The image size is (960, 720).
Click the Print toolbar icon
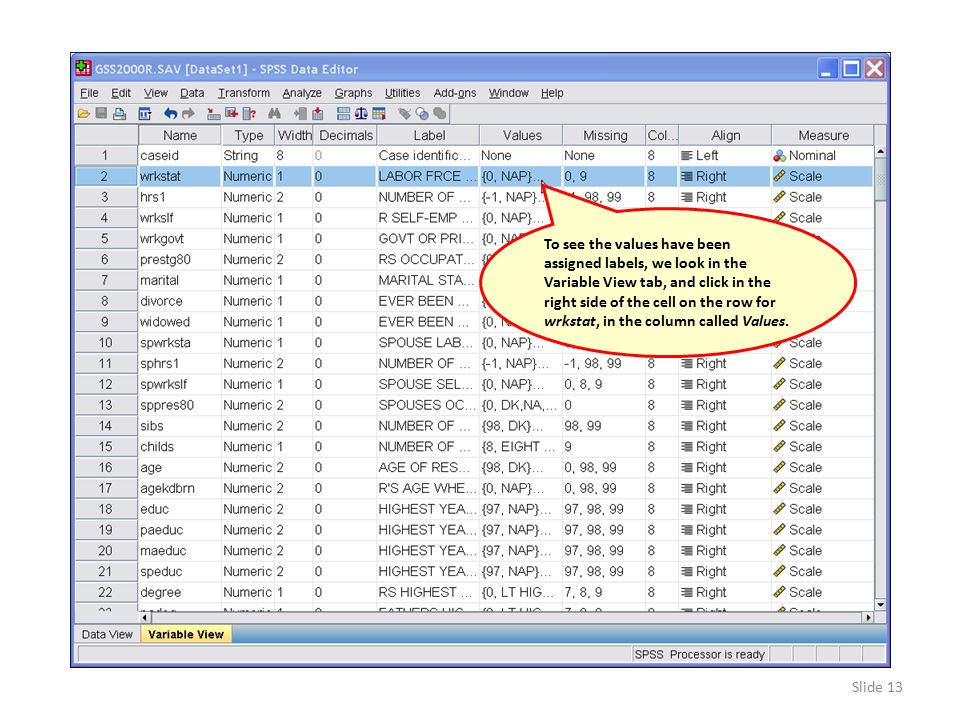click(119, 113)
